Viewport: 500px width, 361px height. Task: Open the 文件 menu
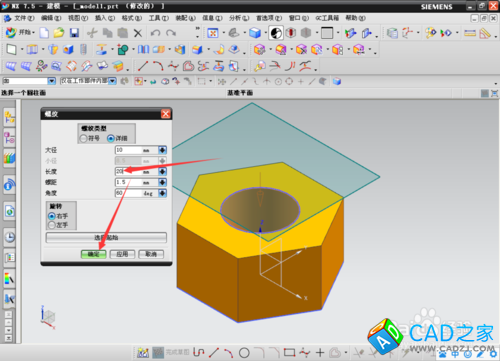[x=20, y=18]
